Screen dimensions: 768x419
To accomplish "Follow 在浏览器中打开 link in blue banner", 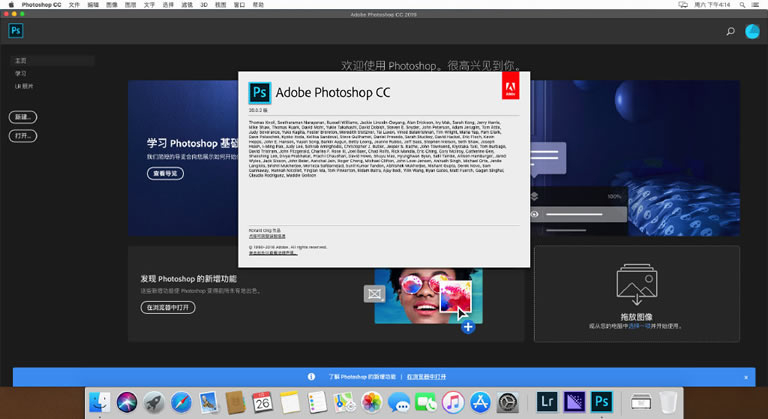I will point(427,377).
